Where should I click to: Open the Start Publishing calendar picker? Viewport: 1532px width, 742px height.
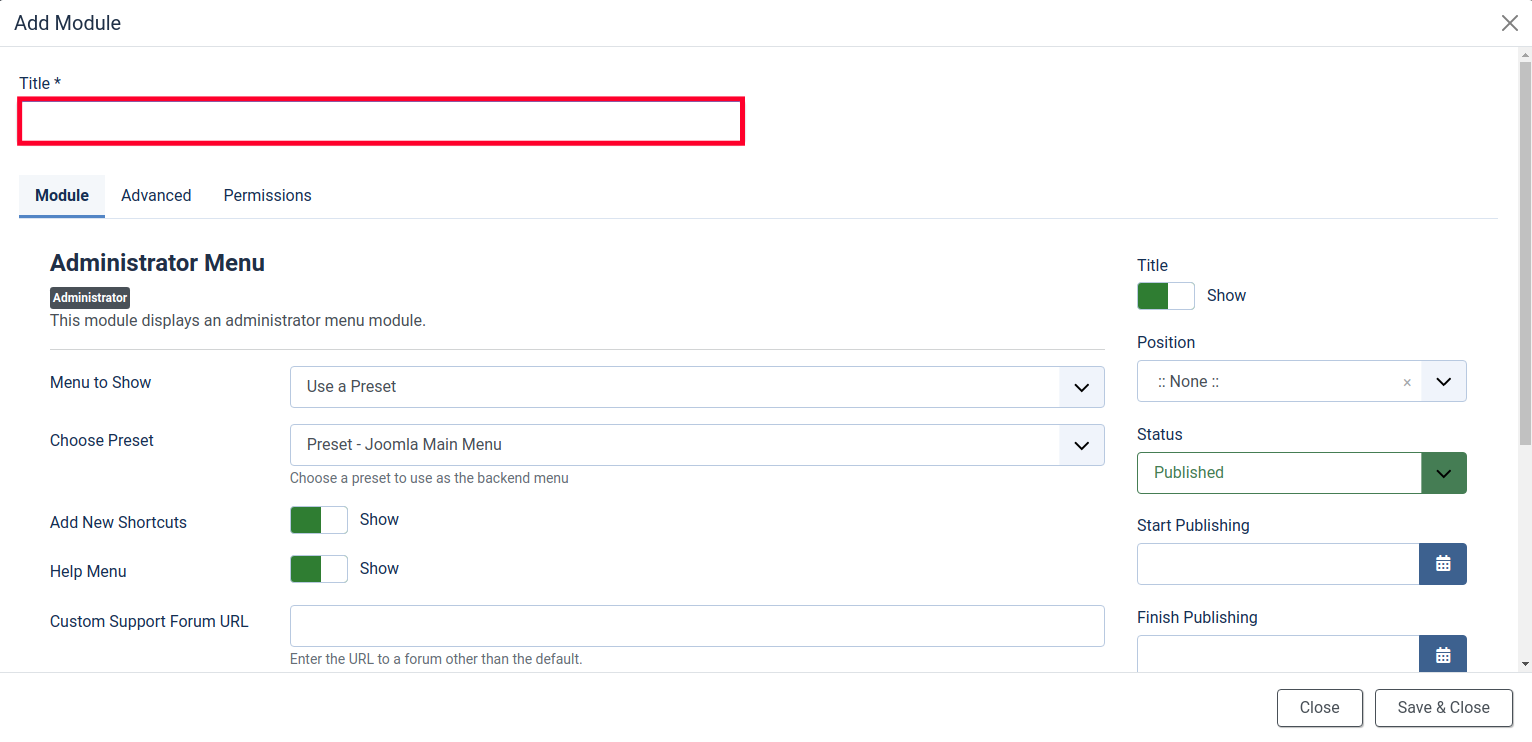1442,564
